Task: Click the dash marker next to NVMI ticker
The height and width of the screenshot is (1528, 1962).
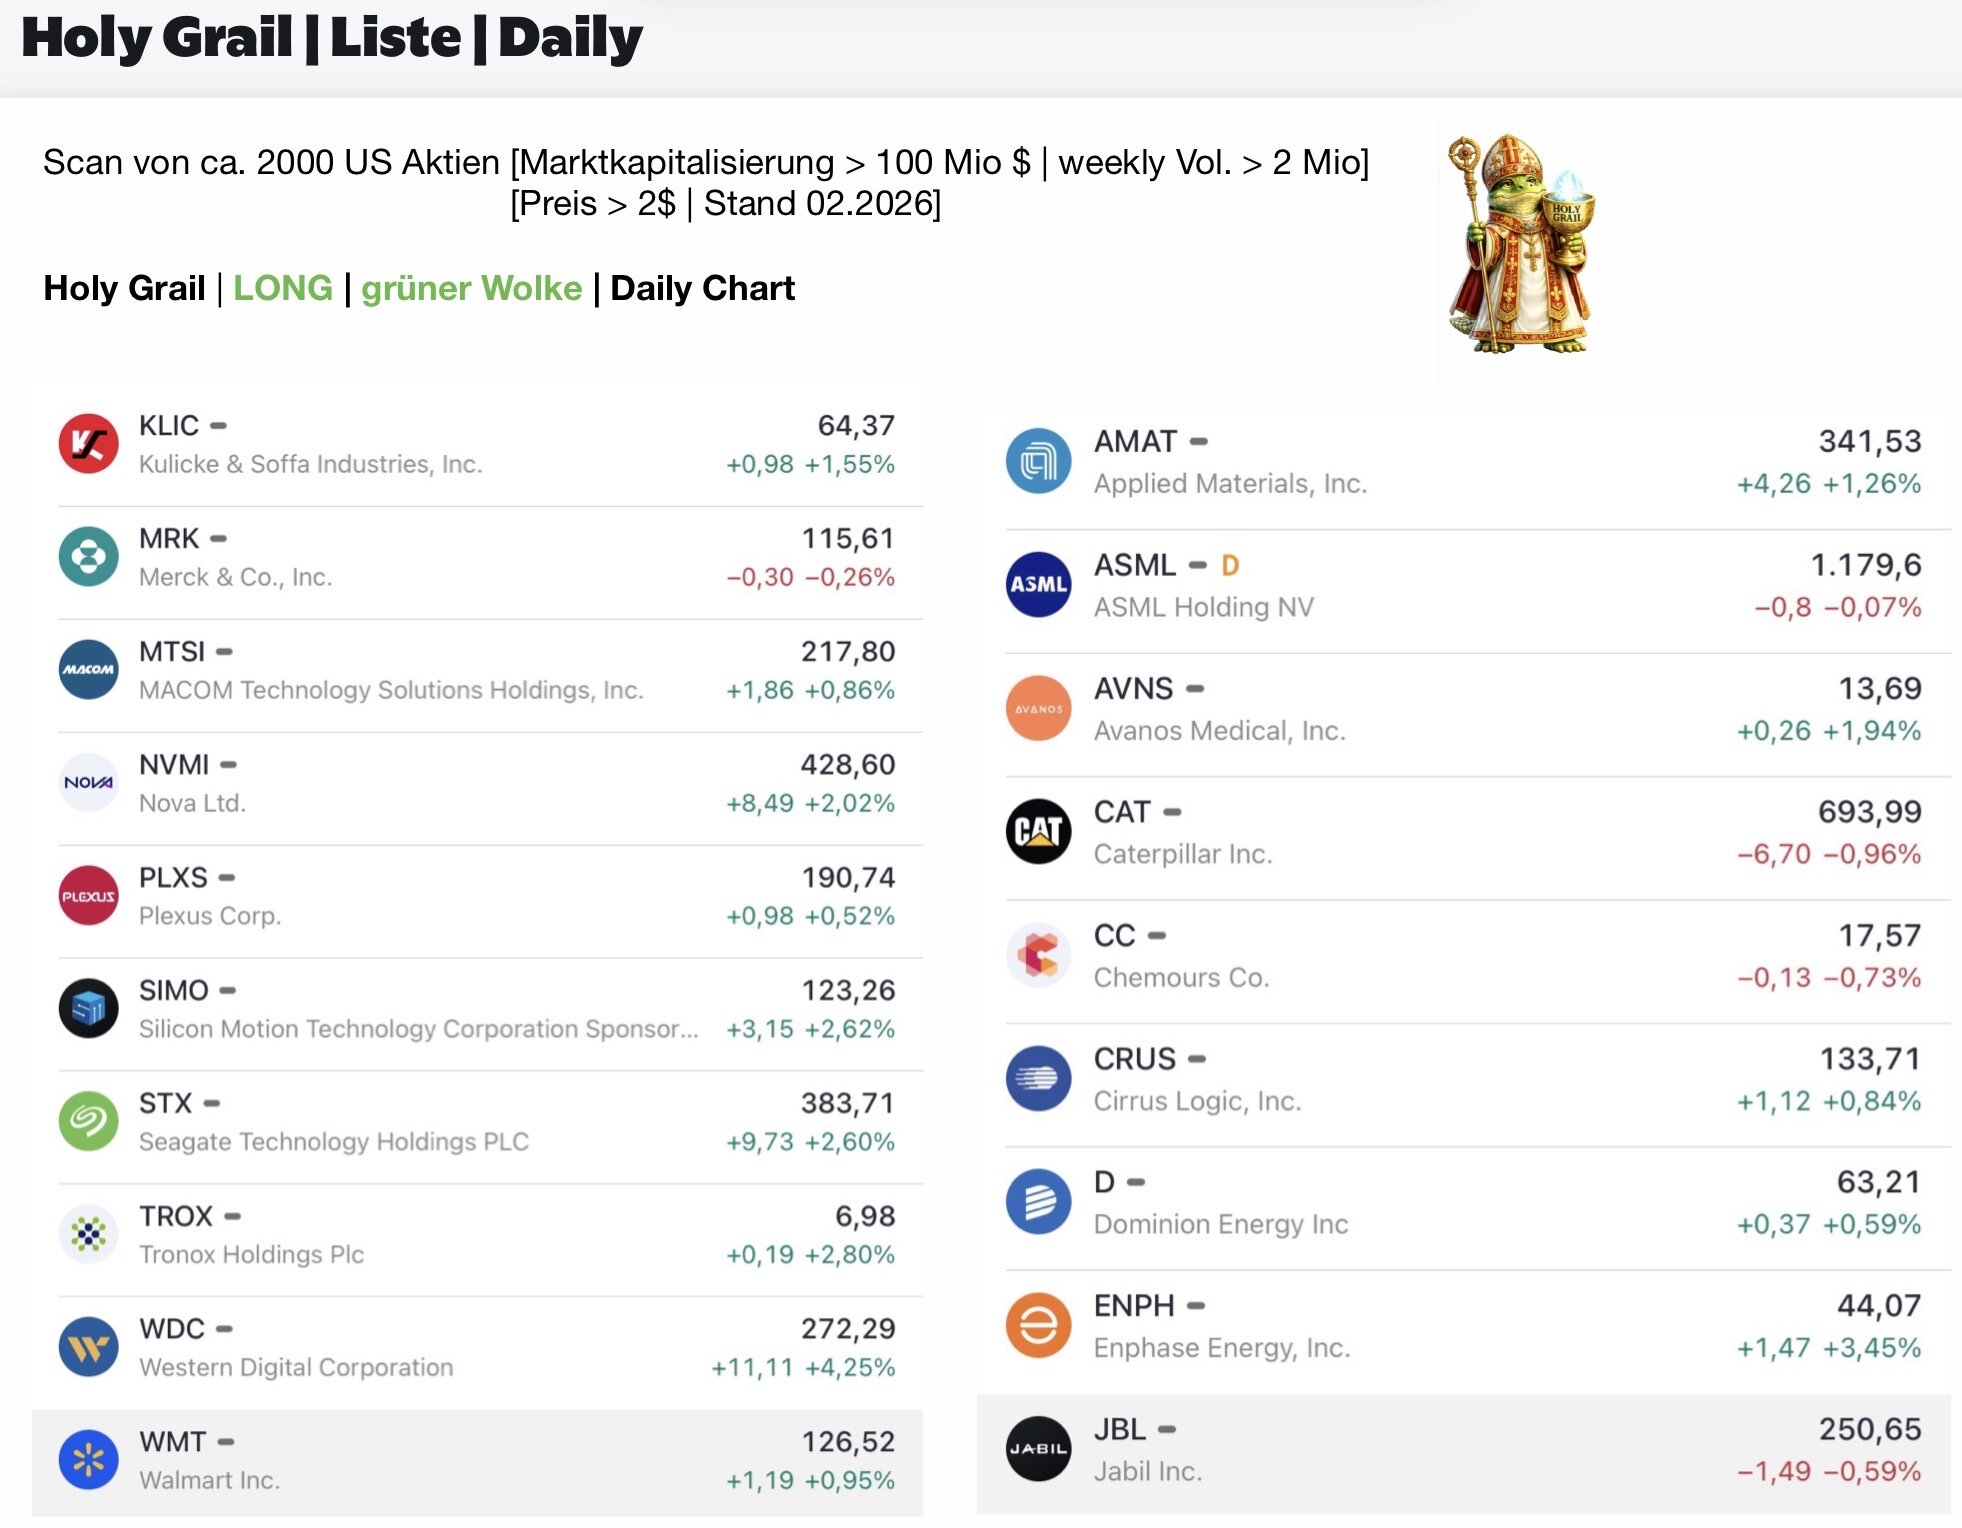Action: pyautogui.click(x=229, y=765)
